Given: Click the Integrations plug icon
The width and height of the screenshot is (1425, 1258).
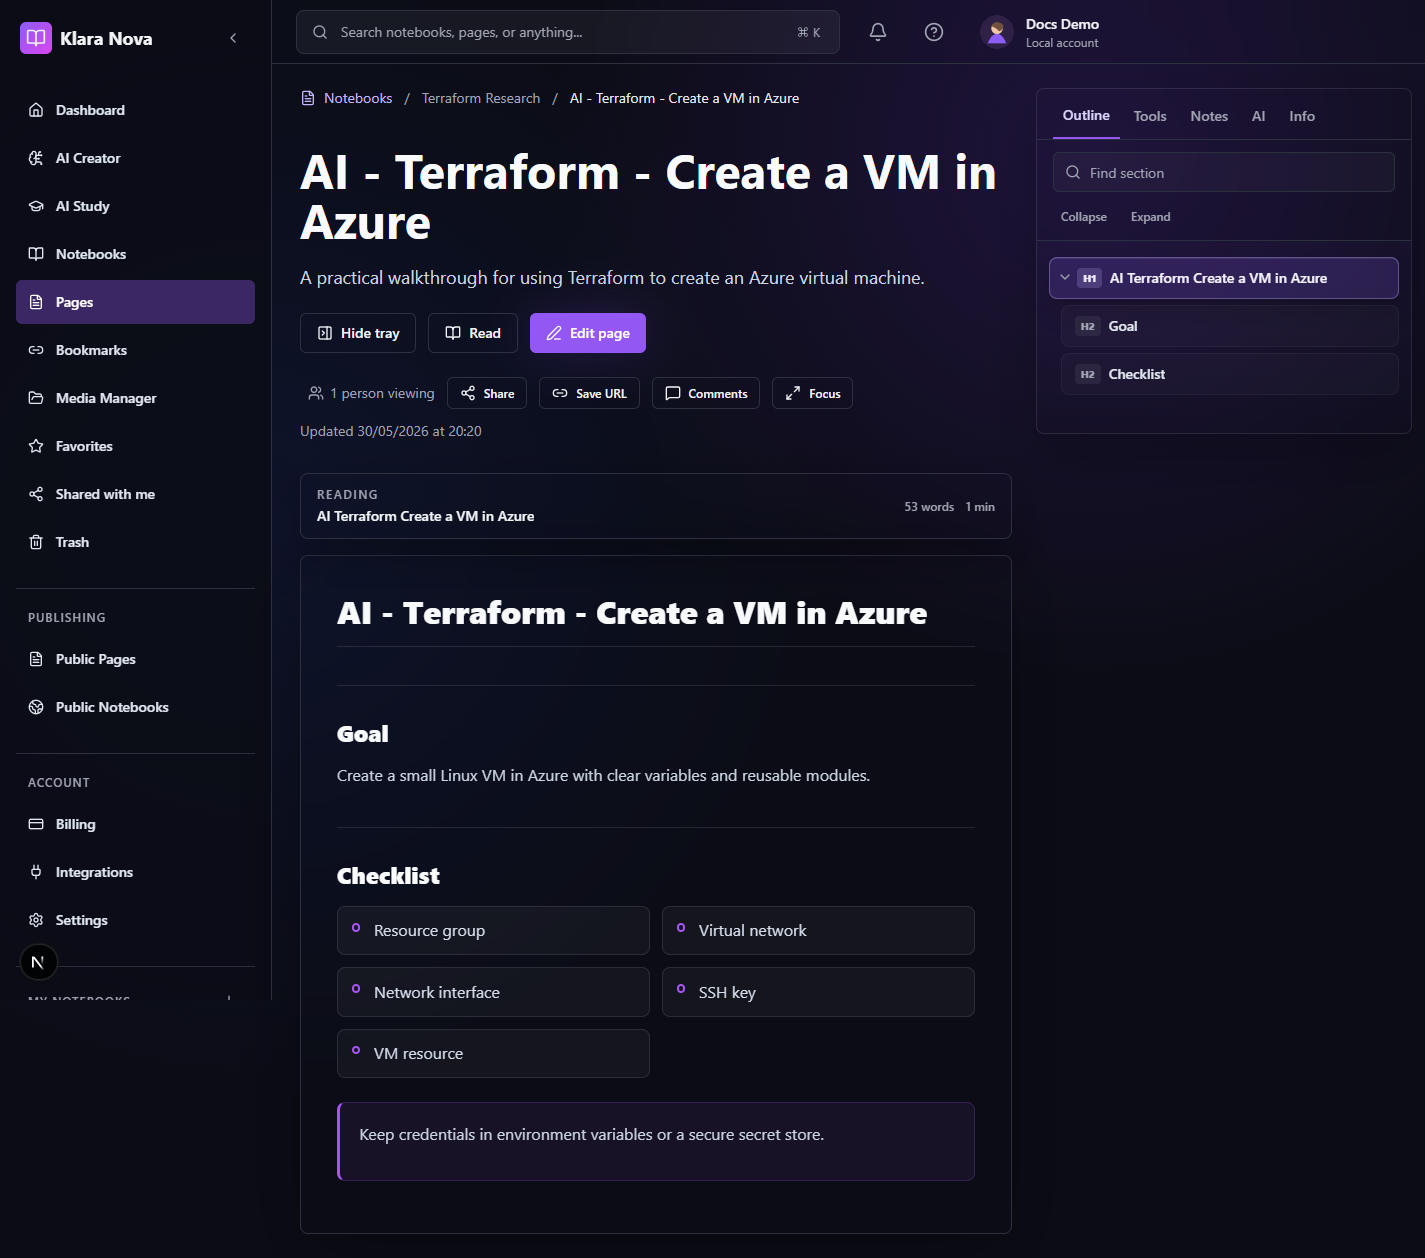Looking at the screenshot, I should (x=36, y=872).
